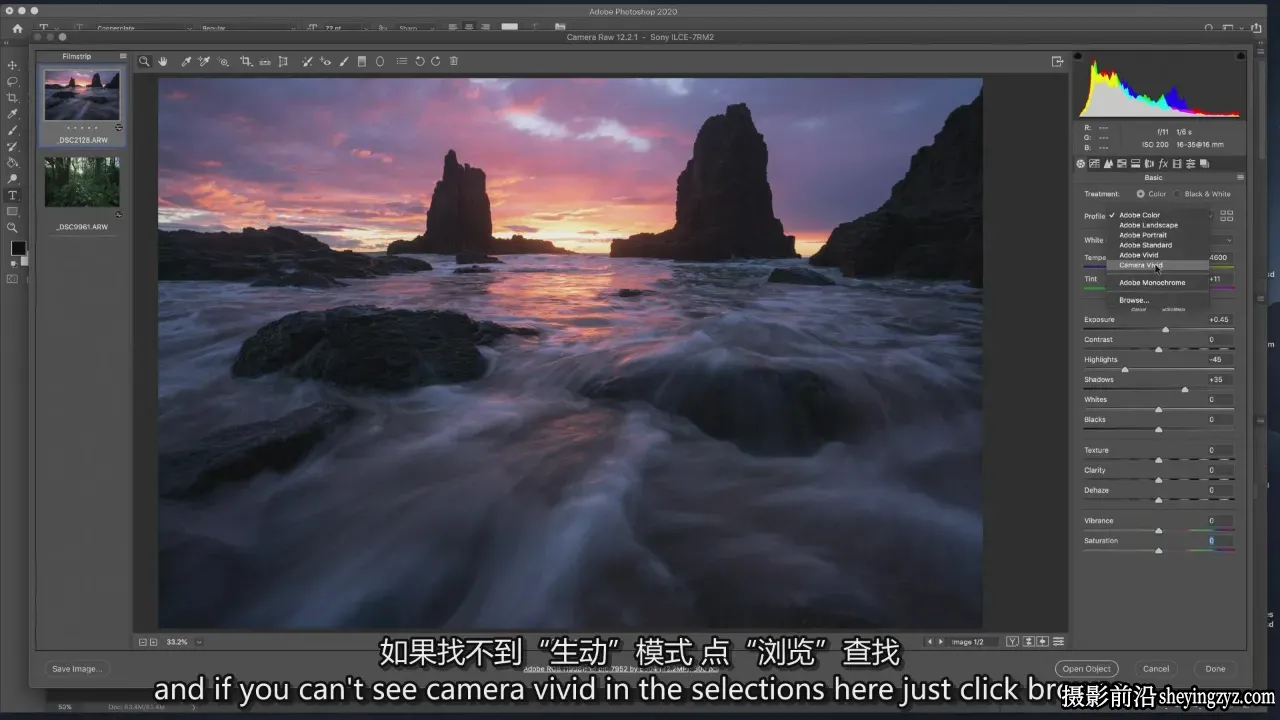Toggle before/after Y preview icon
Screen dimensions: 1280x720
click(1012, 642)
